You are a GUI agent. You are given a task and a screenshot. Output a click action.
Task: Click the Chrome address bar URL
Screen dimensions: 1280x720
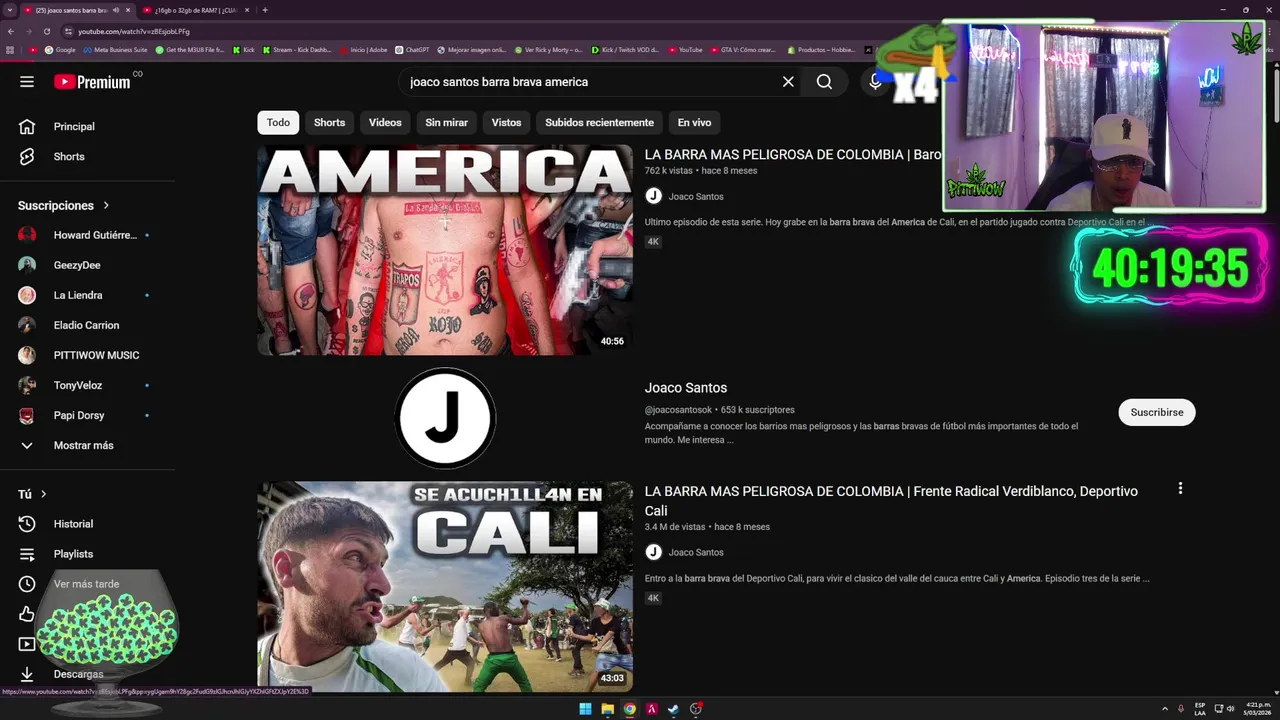pyautogui.click(x=134, y=31)
